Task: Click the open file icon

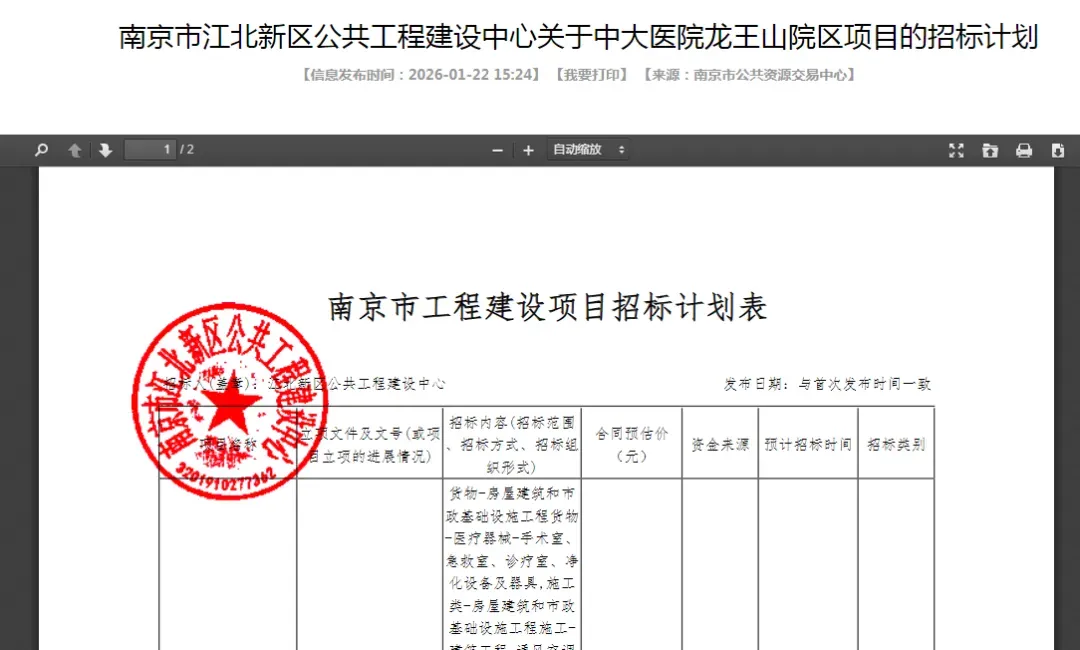Action: pos(990,150)
